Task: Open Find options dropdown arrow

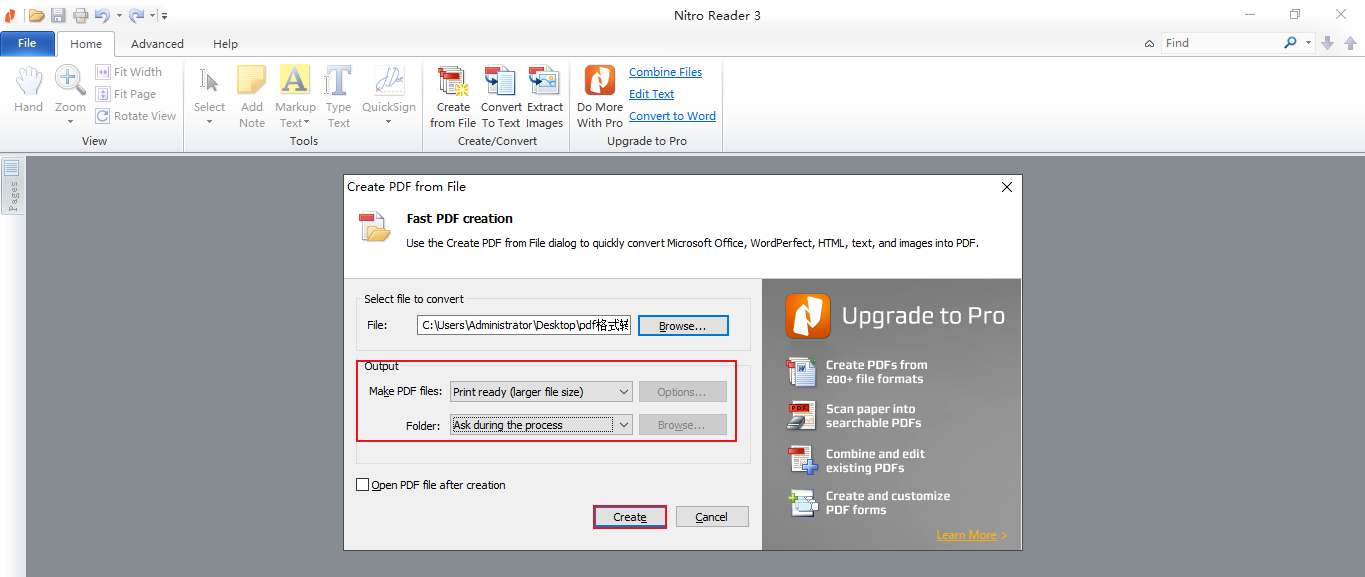Action: pos(1308,43)
